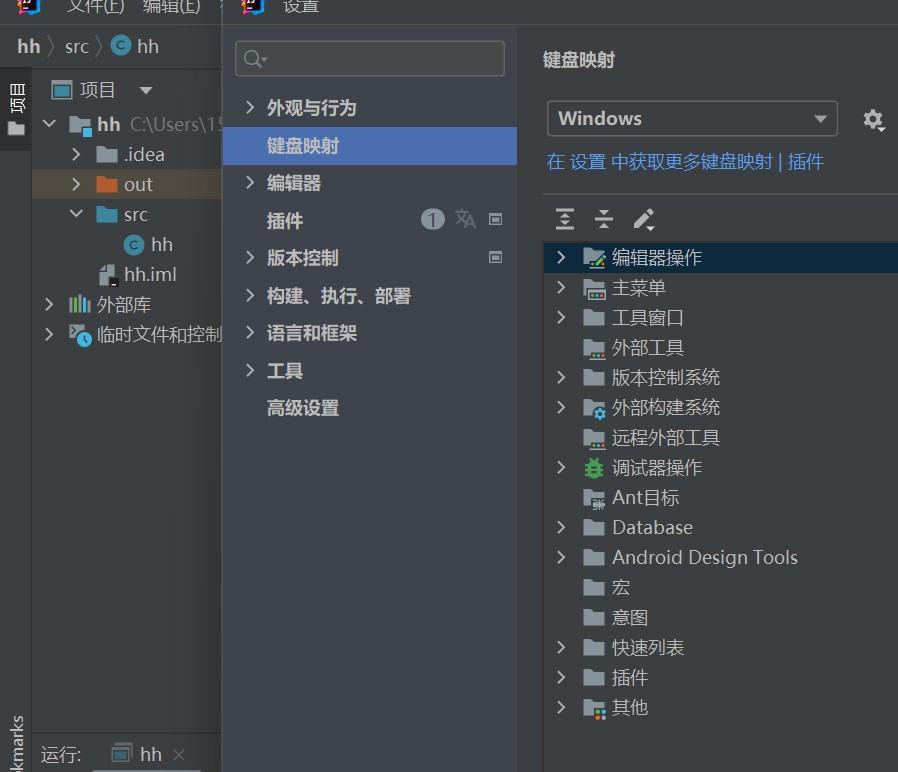Image resolution: width=898 pixels, height=772 pixels.
Task: Select the 意图 keymap entry
Action: tap(629, 618)
